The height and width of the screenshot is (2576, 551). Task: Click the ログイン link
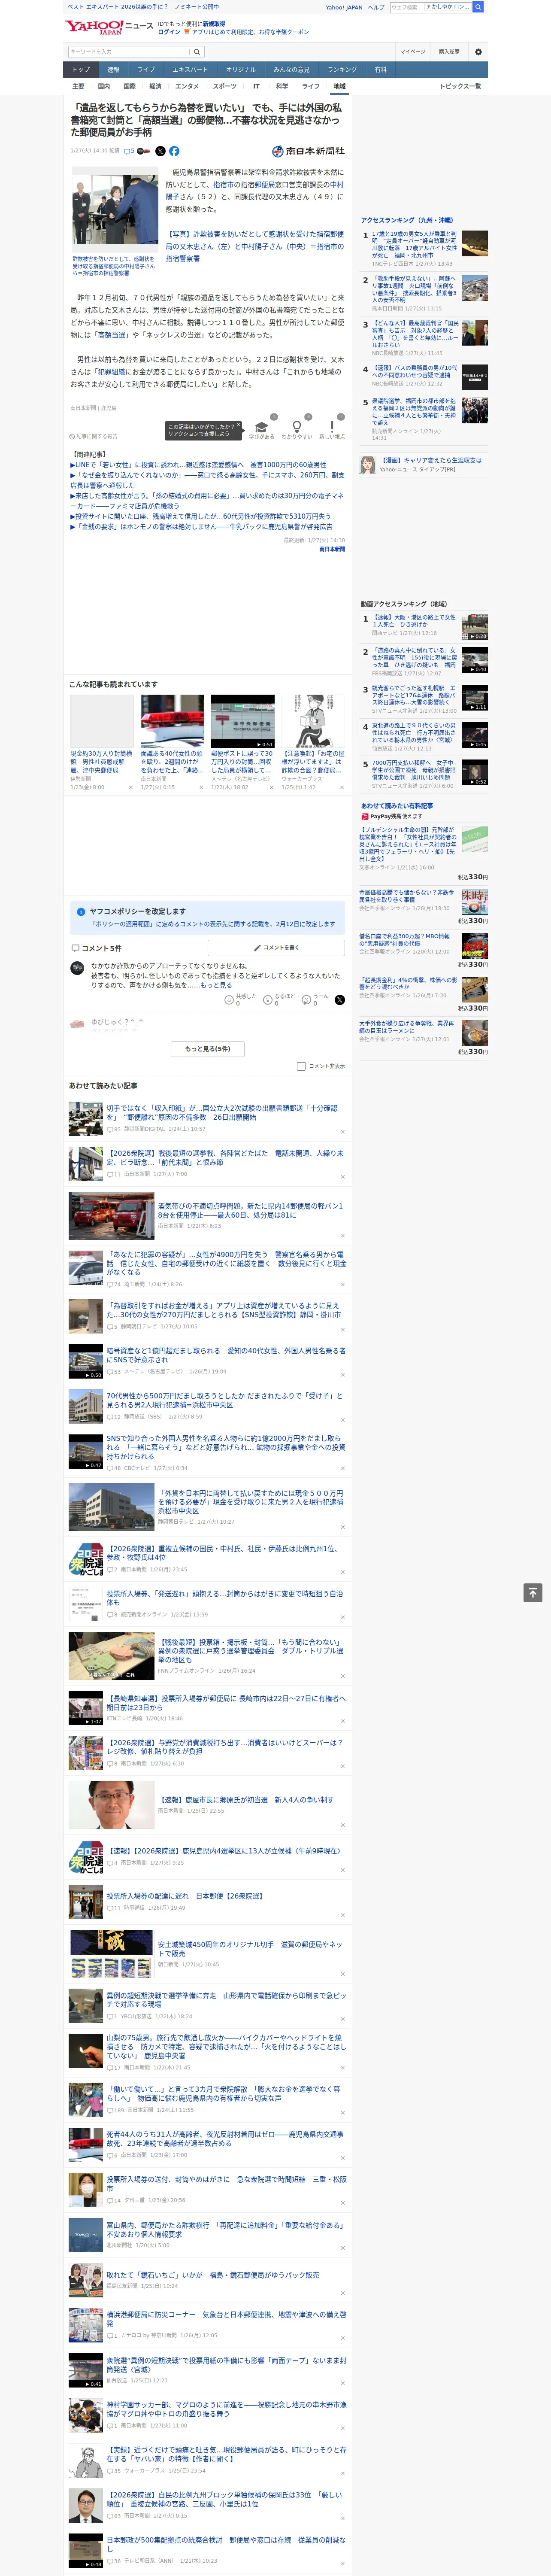(169, 32)
